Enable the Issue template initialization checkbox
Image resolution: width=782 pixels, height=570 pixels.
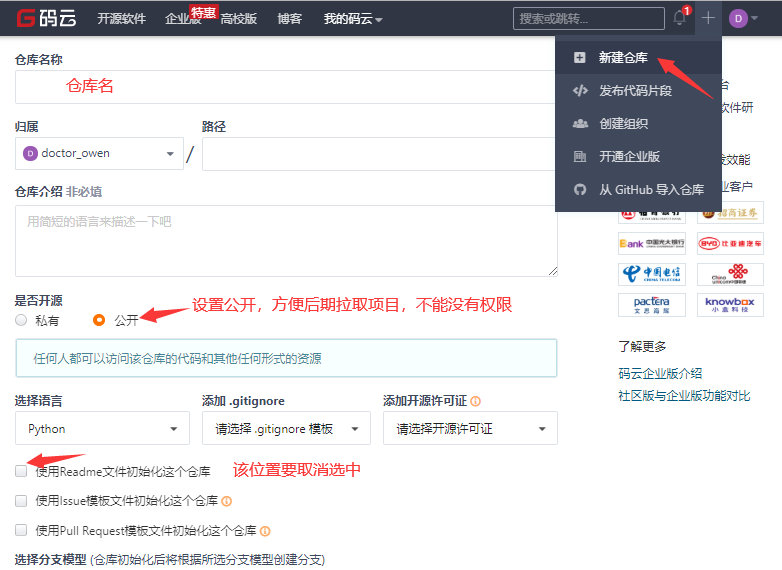click(x=21, y=501)
